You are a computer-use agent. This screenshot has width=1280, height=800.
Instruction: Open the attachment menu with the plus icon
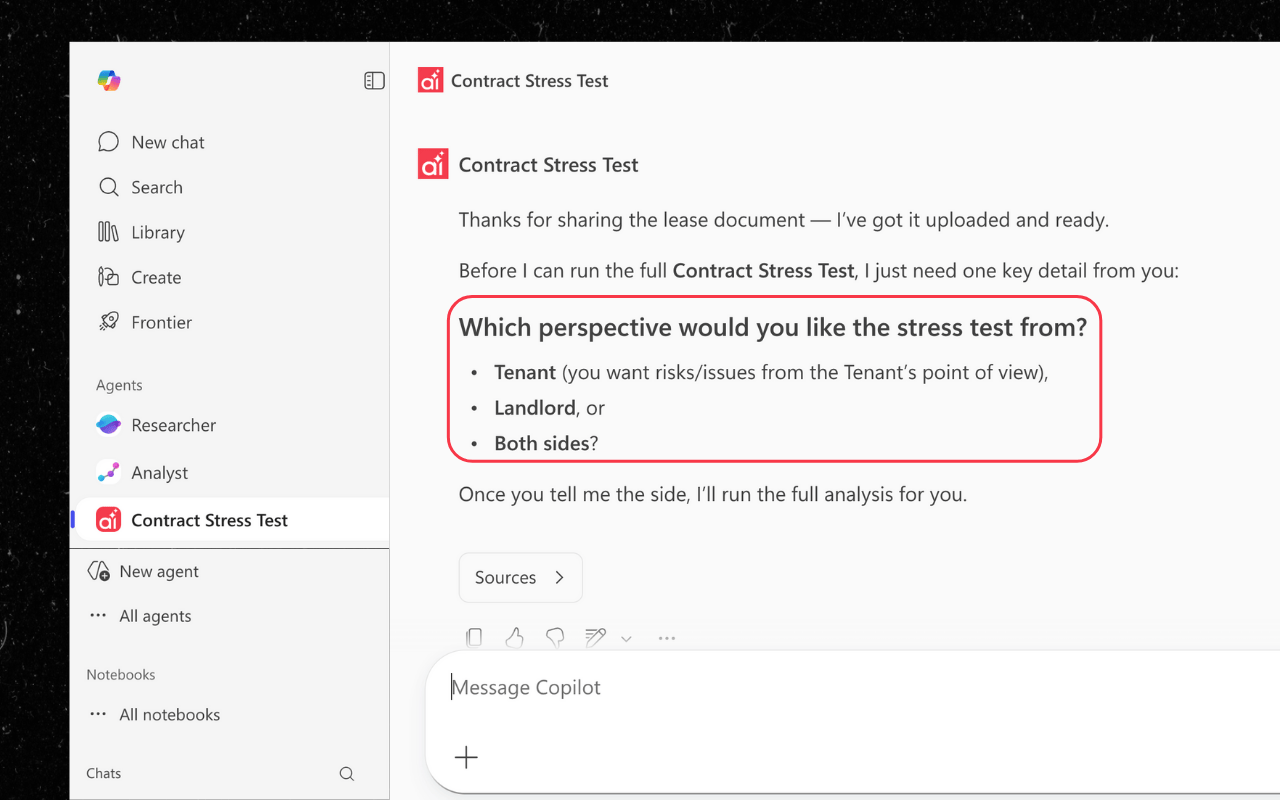[x=466, y=757]
